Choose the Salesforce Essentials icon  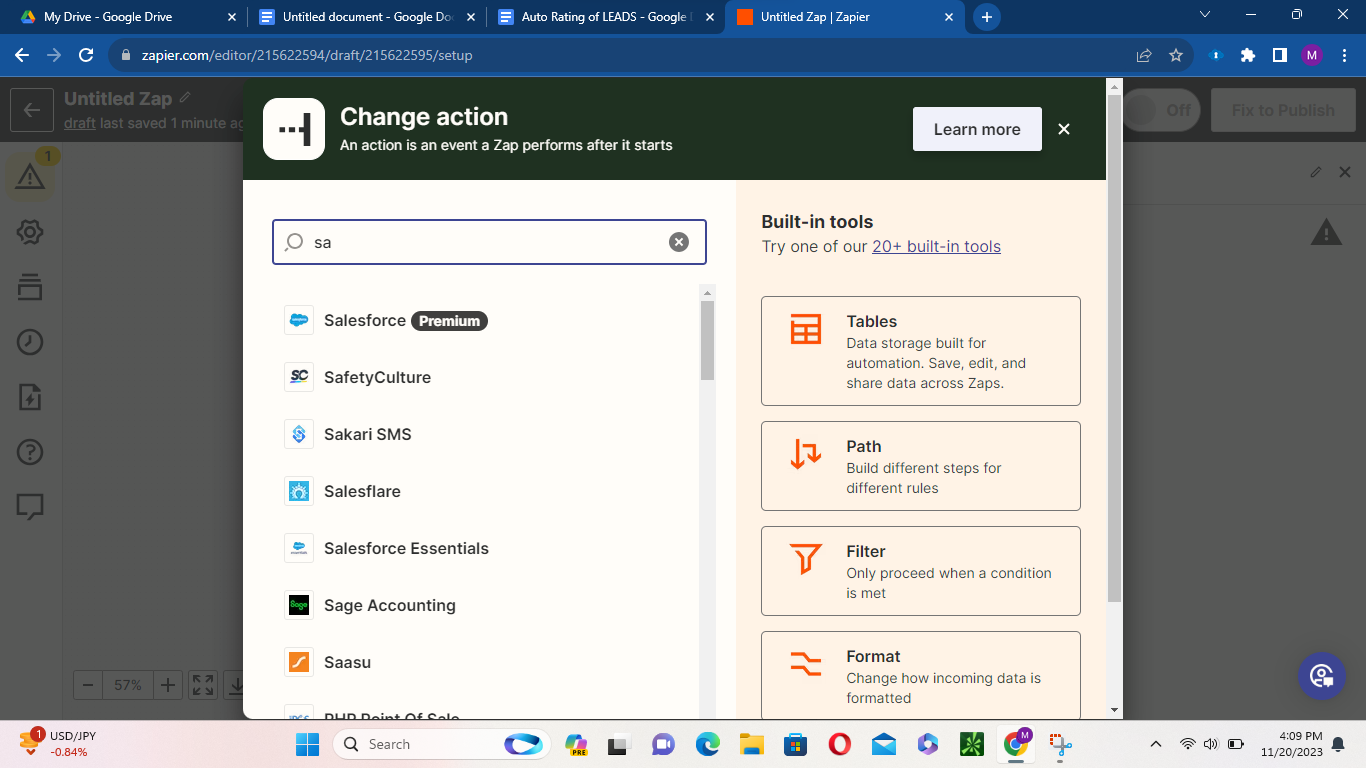click(299, 548)
